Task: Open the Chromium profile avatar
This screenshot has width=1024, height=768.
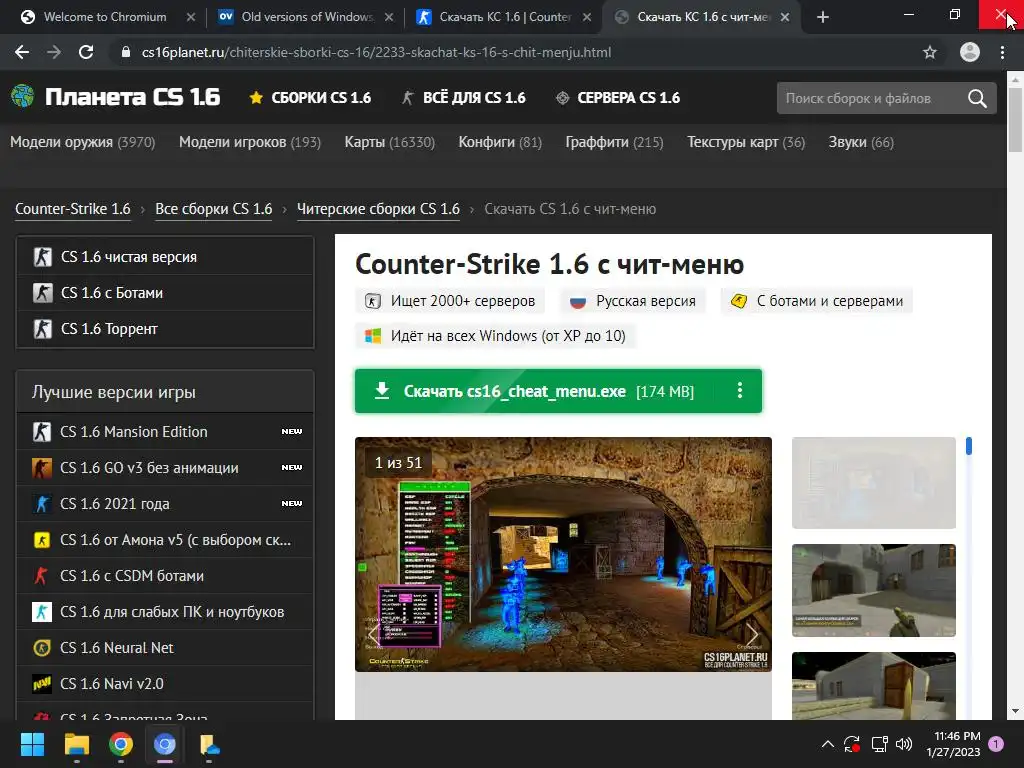Action: tap(969, 52)
